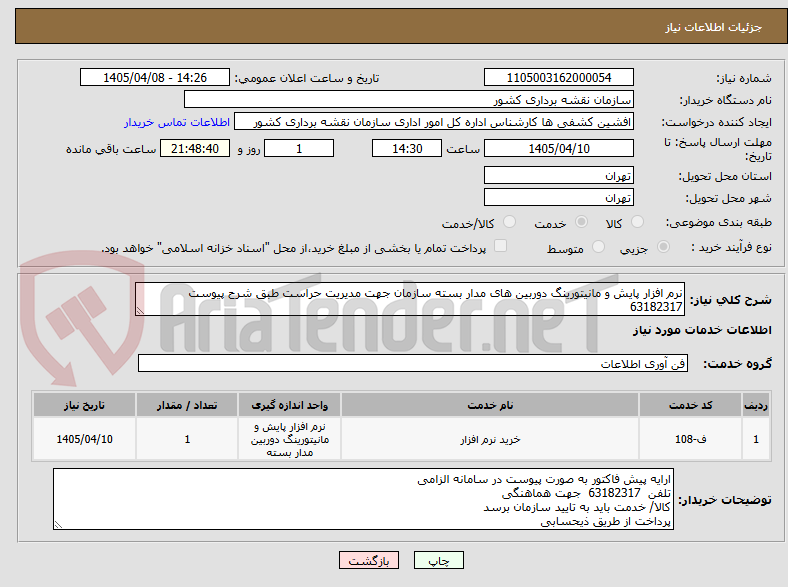Viewport: 788px width, 587px height.
Task: Open the اطلاعات تماس خریدار link
Action: pyautogui.click(x=177, y=122)
